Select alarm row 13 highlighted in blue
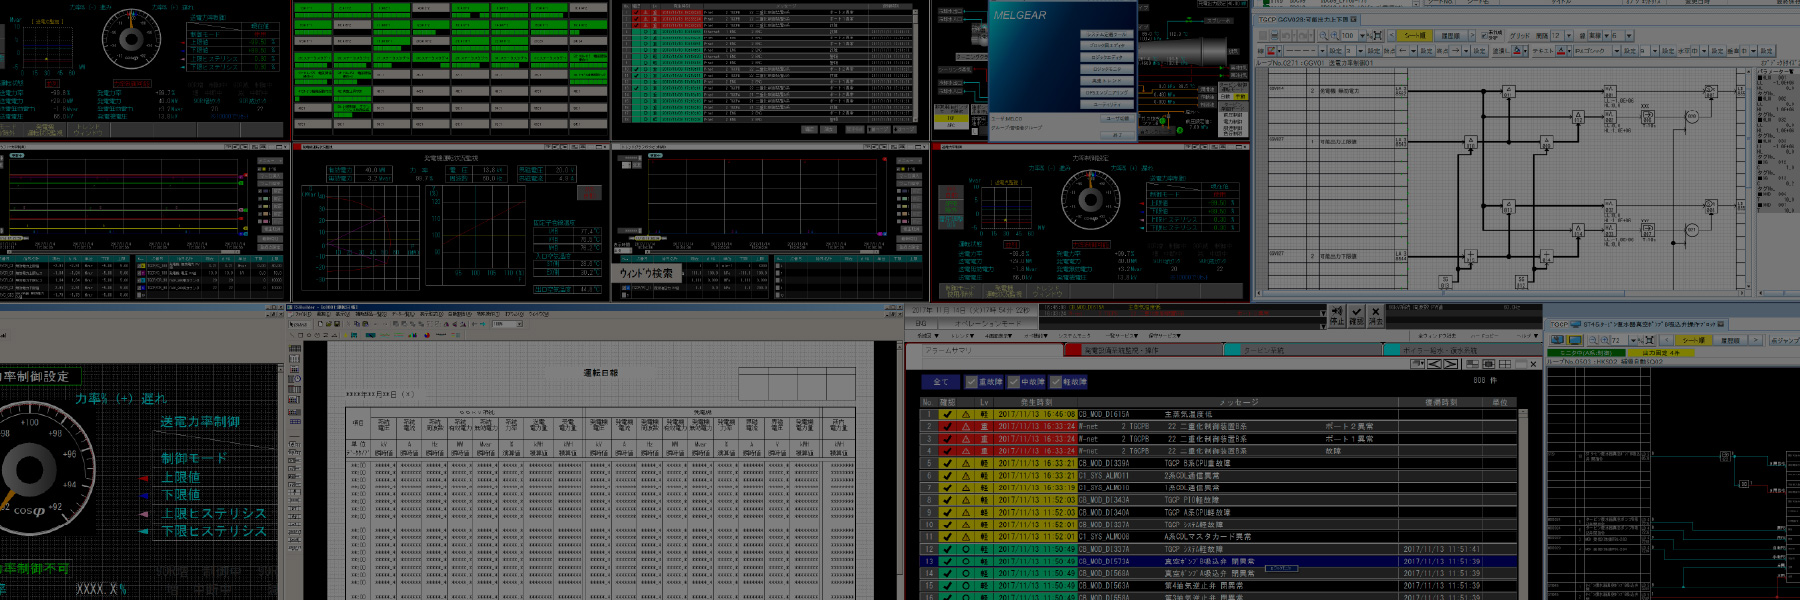Screen dimensions: 1800x600 coord(1200,561)
